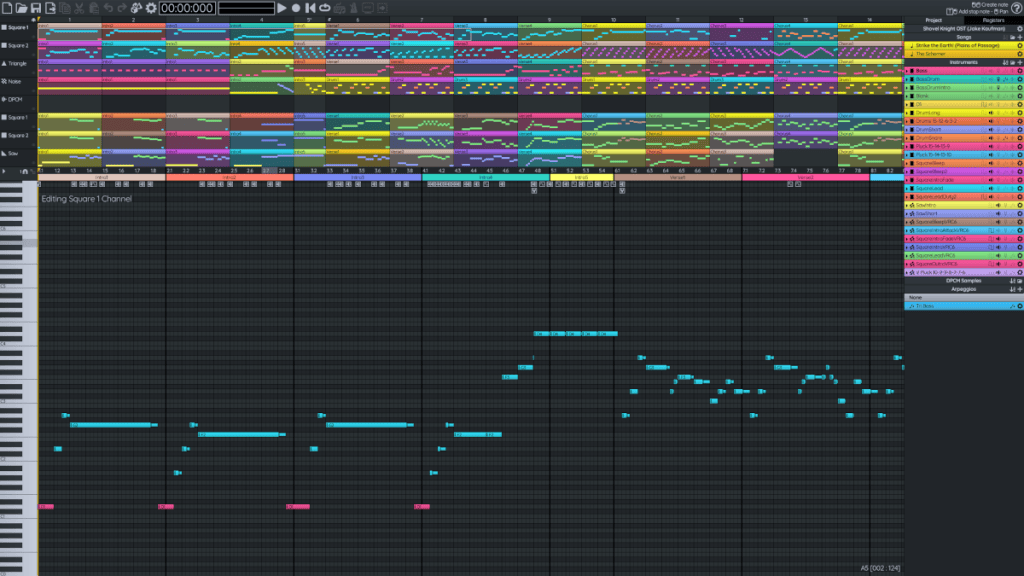
Task: Cut the selection with the scissors icon
Action: (79, 8)
